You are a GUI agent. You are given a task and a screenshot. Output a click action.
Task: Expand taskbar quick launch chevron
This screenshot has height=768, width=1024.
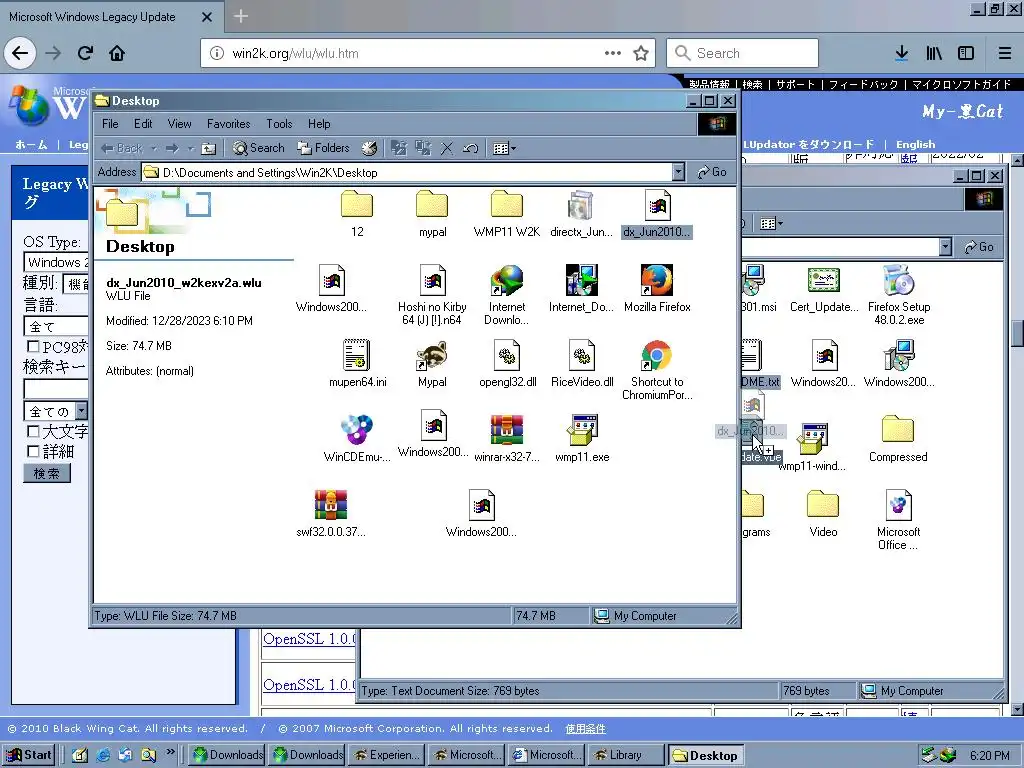(170, 752)
